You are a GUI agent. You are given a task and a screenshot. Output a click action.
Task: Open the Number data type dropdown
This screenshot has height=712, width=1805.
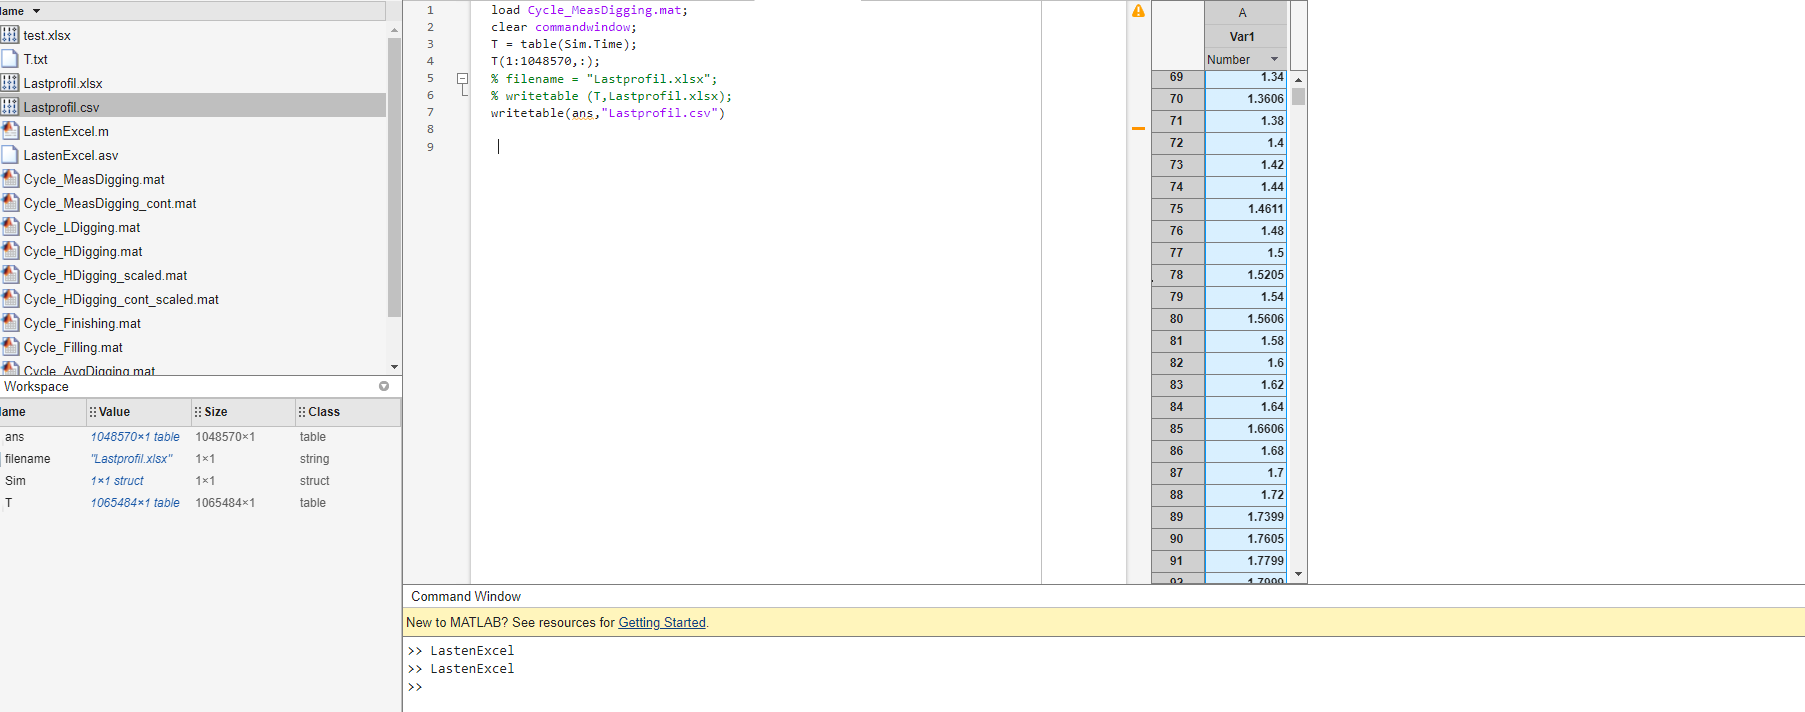1274,60
